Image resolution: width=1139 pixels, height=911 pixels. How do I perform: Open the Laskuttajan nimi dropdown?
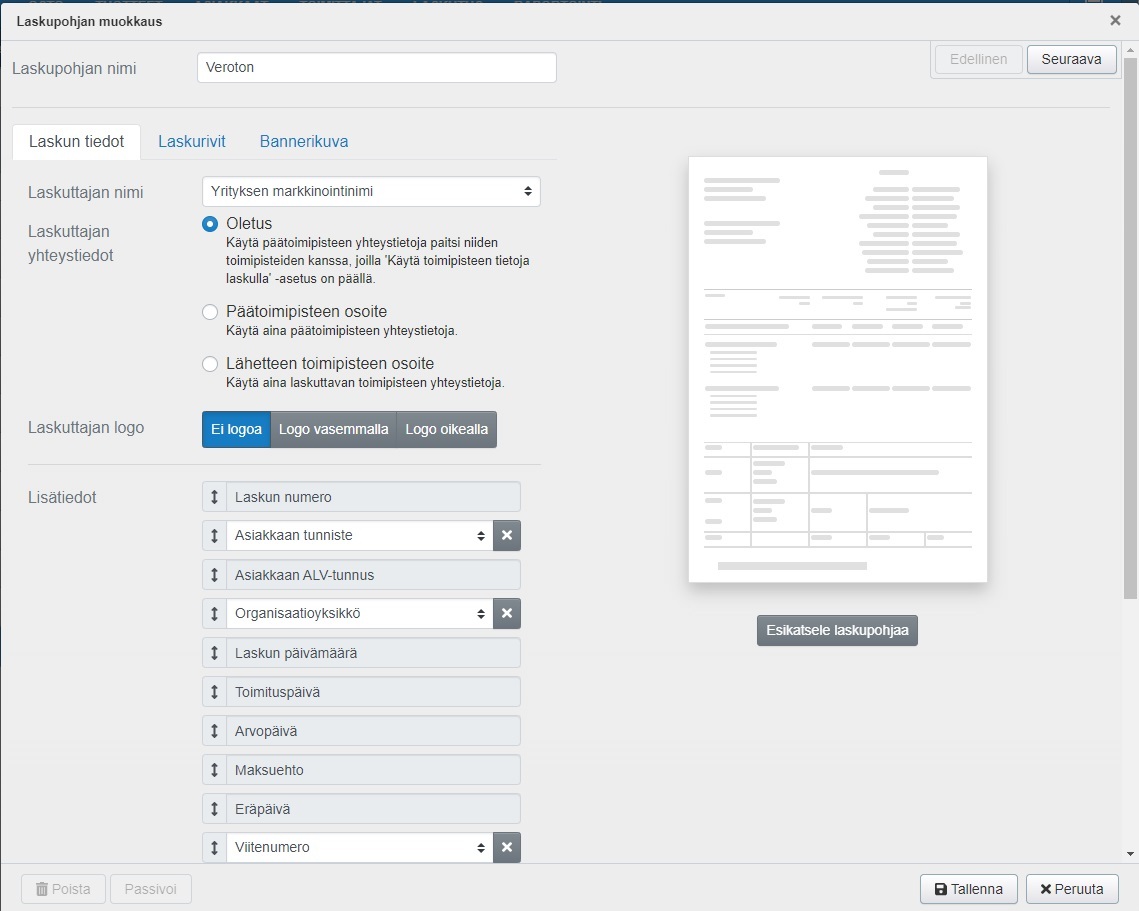pyautogui.click(x=371, y=192)
